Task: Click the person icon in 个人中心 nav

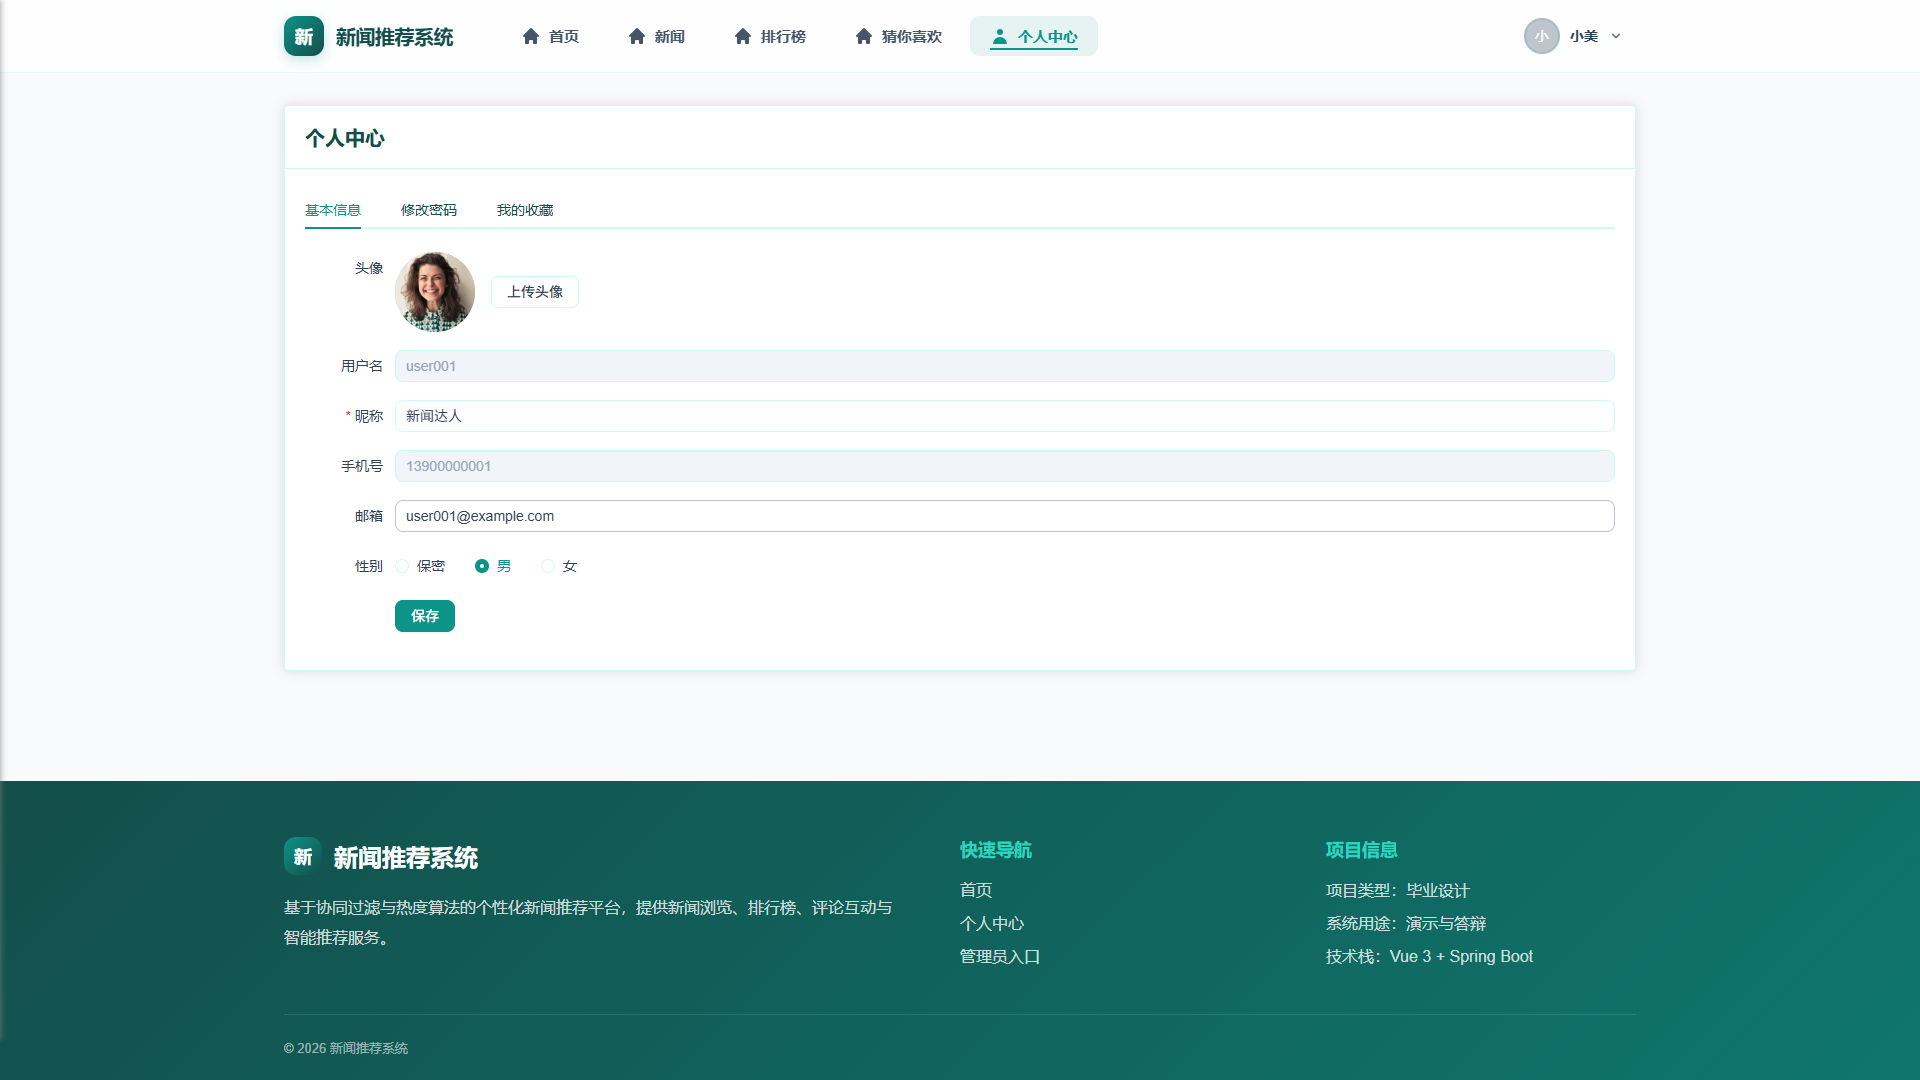Action: point(999,36)
